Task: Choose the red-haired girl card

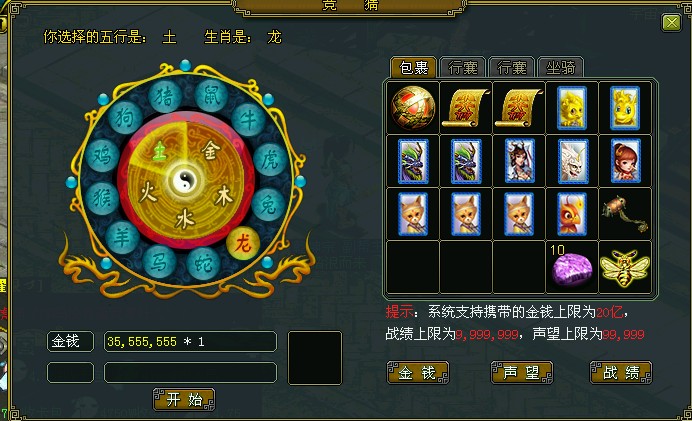Action: 625,161
